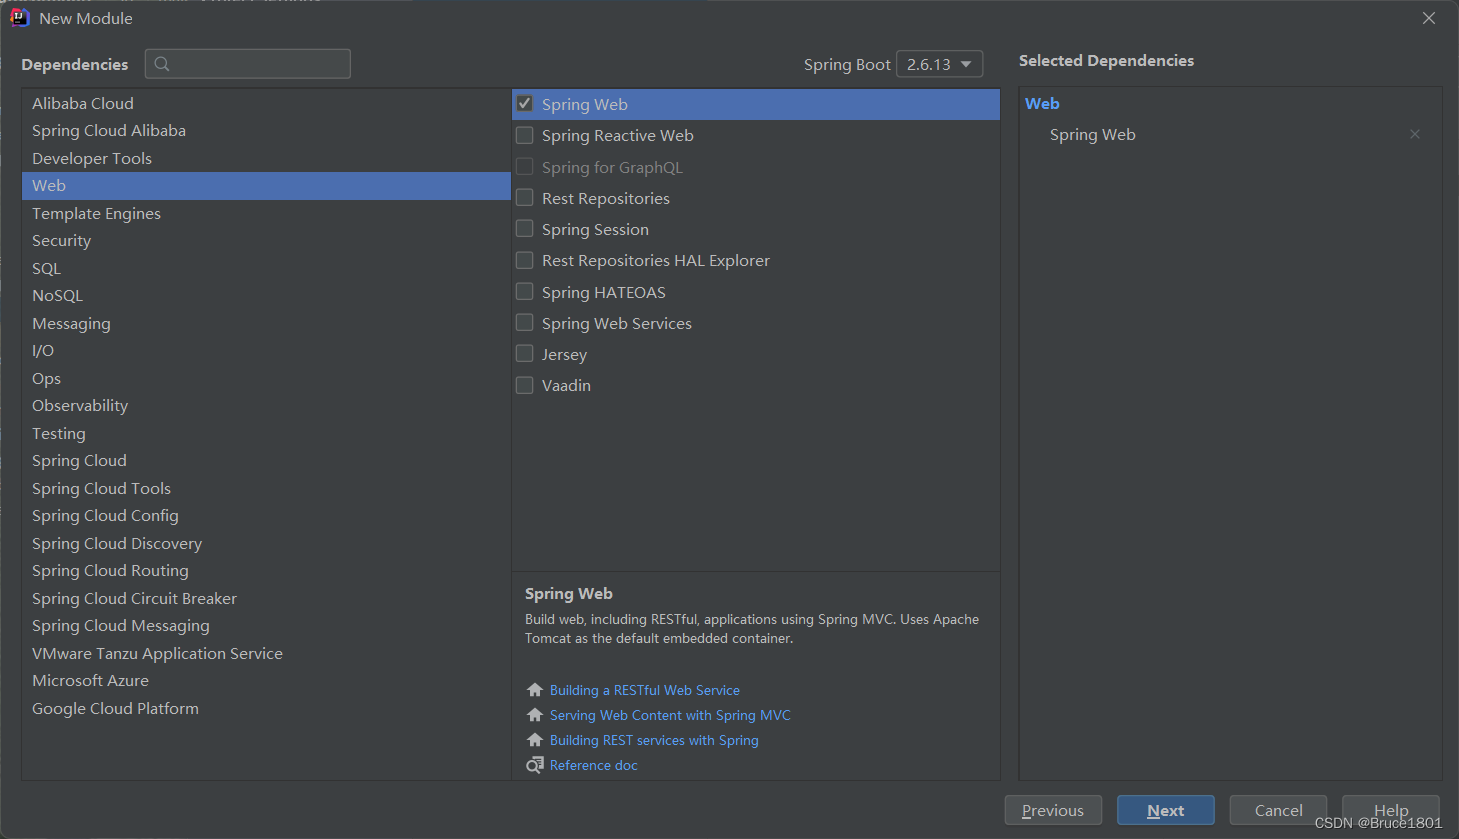Click the IntelliJ logo in the title bar
This screenshot has height=839, width=1459.
(x=19, y=18)
